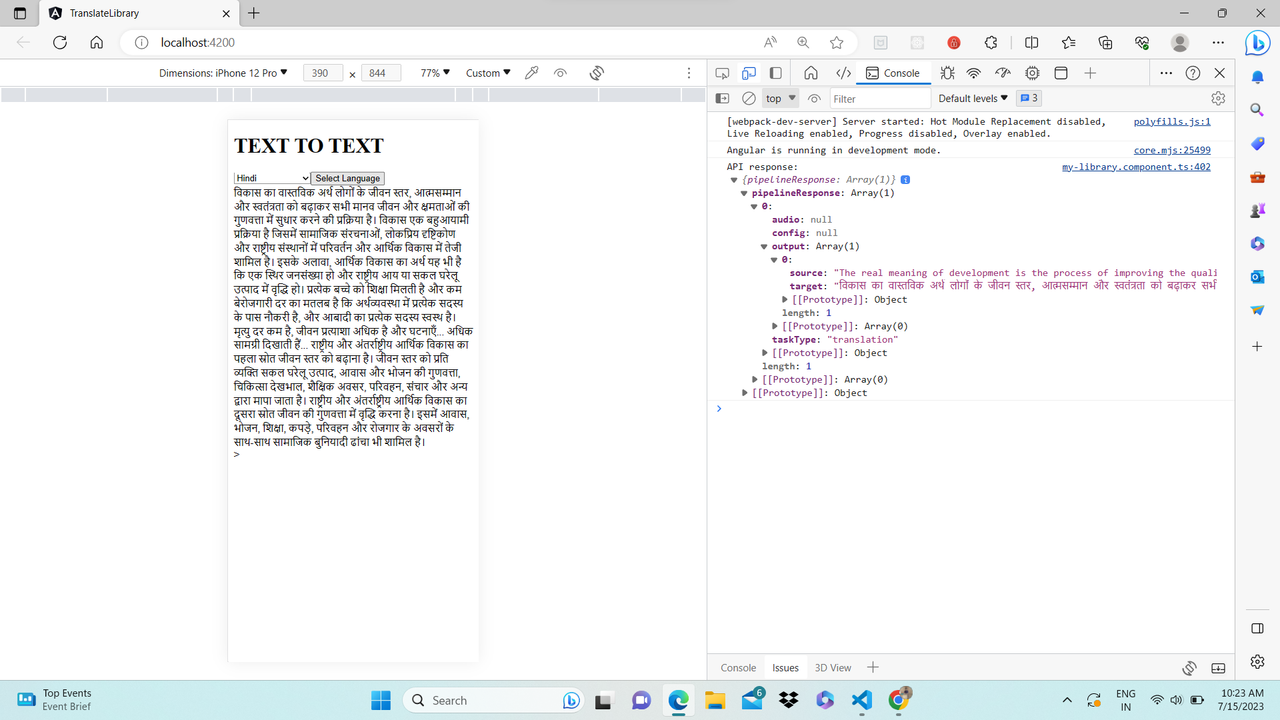
Task: Click the console Filter field
Action: pos(880,99)
